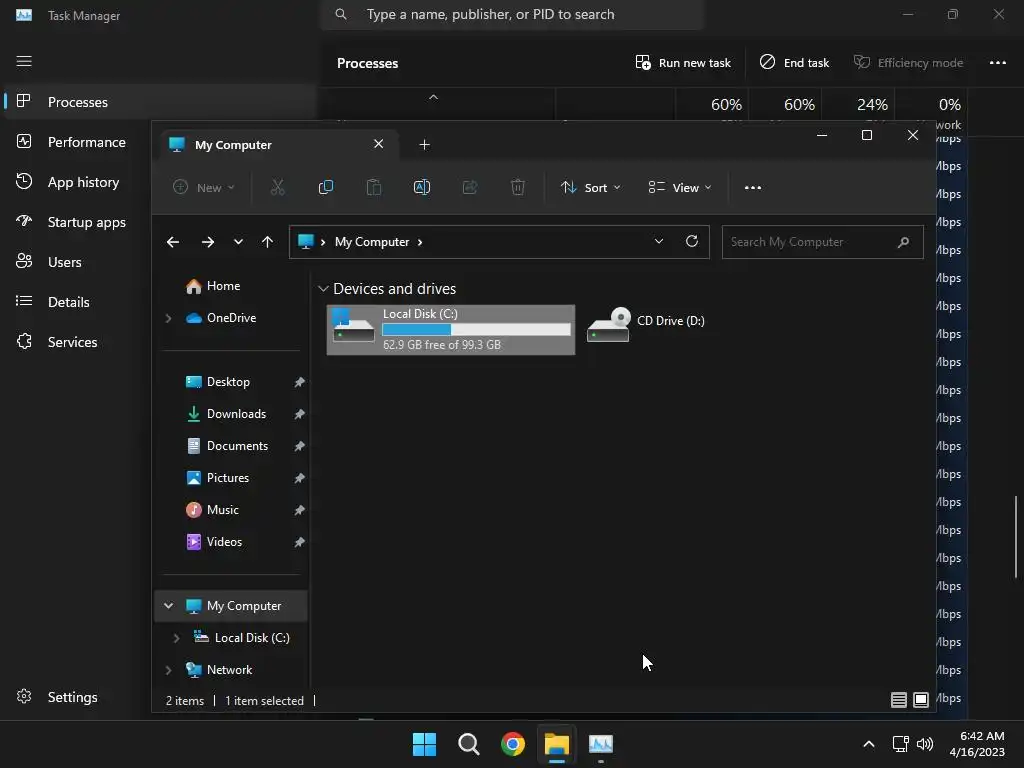1024x768 pixels.
Task: Click Task Manager icon on taskbar
Action: click(x=601, y=744)
